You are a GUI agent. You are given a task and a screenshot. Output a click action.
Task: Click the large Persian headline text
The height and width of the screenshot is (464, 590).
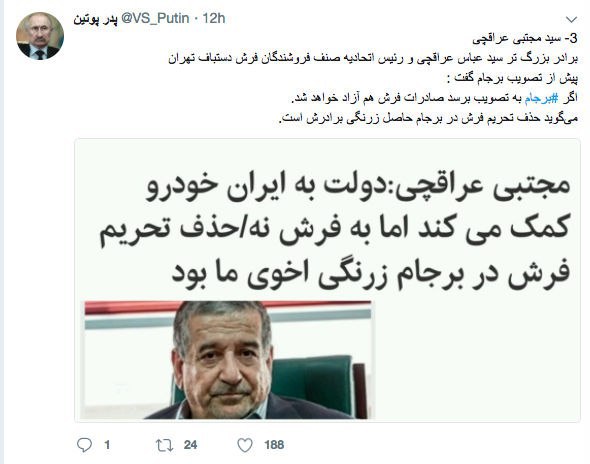[x=335, y=230]
